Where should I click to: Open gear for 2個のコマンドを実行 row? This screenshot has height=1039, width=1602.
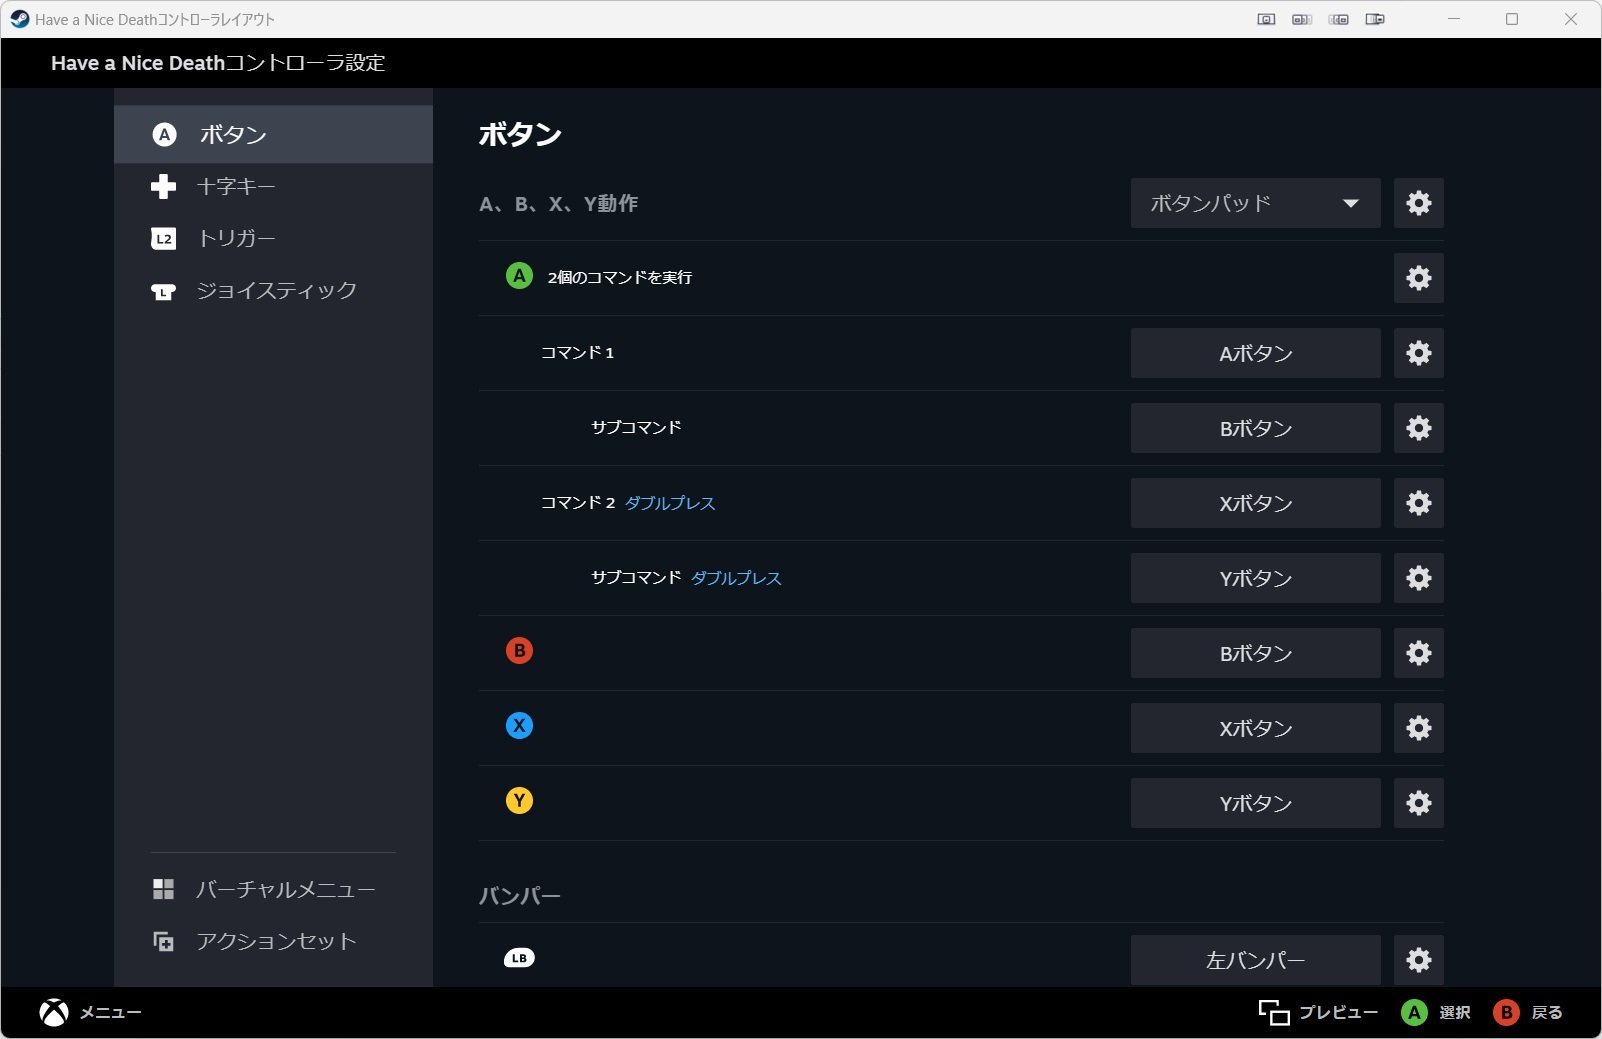1418,278
